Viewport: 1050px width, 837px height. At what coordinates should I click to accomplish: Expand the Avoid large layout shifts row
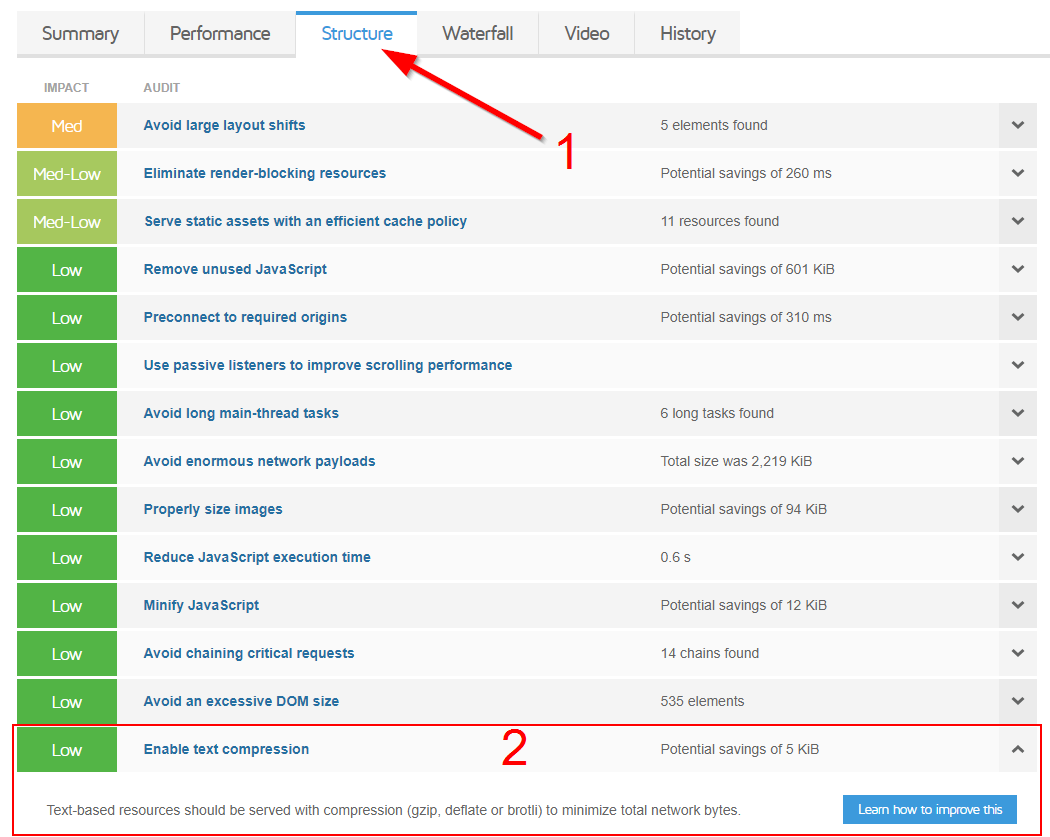pos(1017,126)
